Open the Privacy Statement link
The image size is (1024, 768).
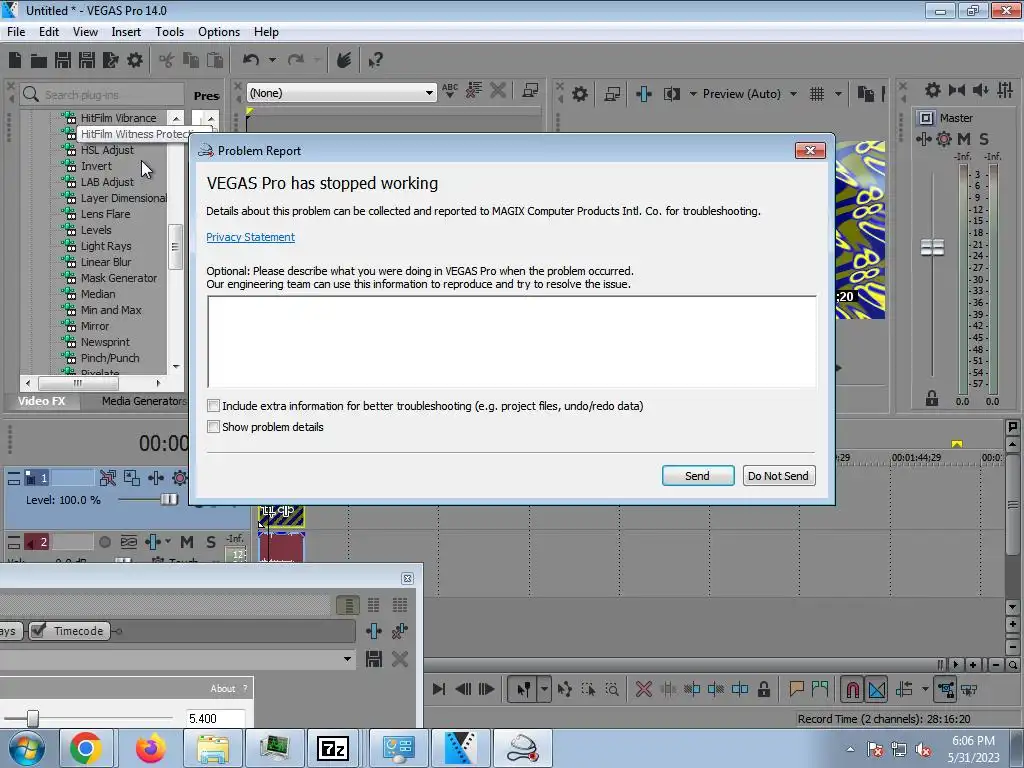(x=250, y=237)
